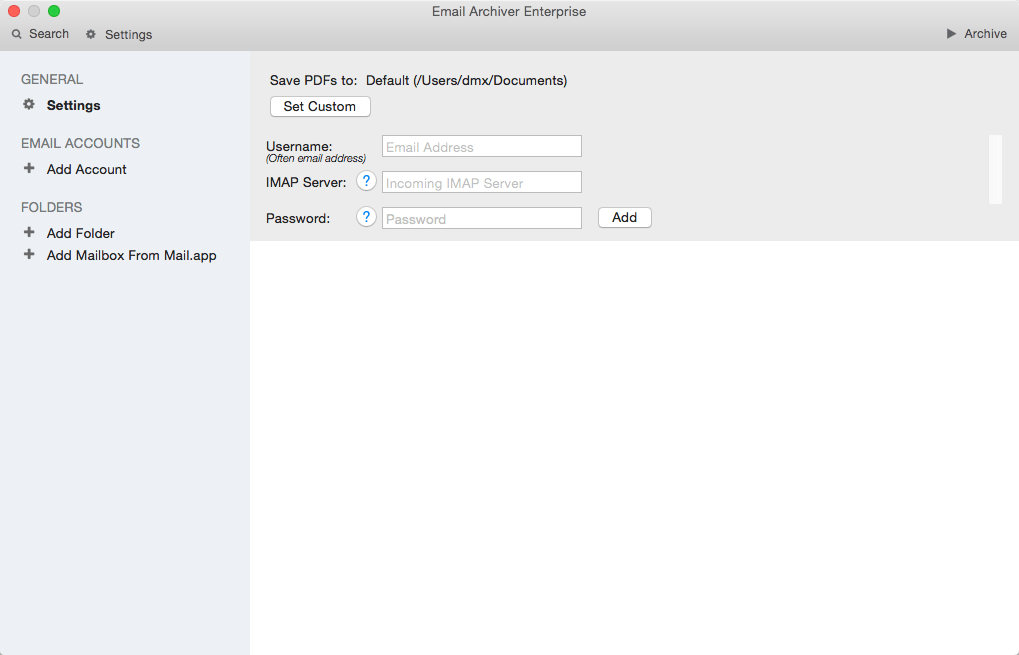Focus the Incoming IMAP Server field
Image resolution: width=1019 pixels, height=655 pixels.
482,182
